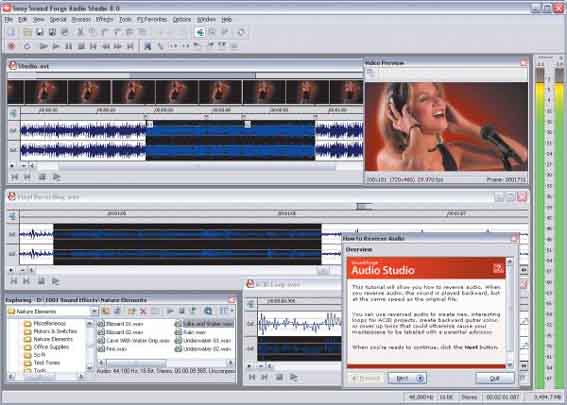The width and height of the screenshot is (567, 405).
Task: Click the red Record button in transport bar
Action: tap(12, 46)
